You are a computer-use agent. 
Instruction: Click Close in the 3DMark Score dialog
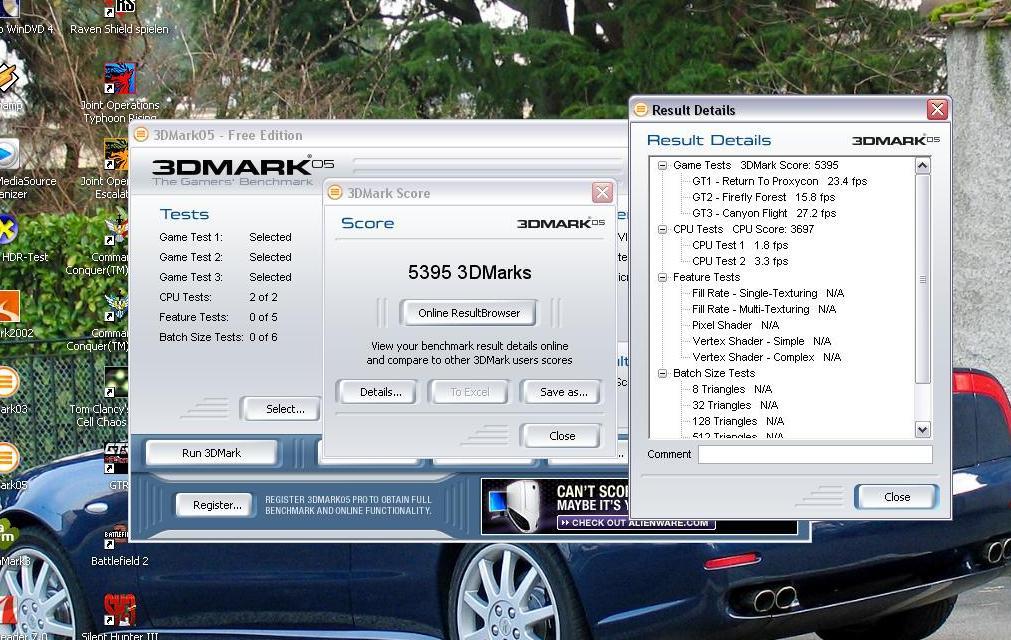coord(562,436)
